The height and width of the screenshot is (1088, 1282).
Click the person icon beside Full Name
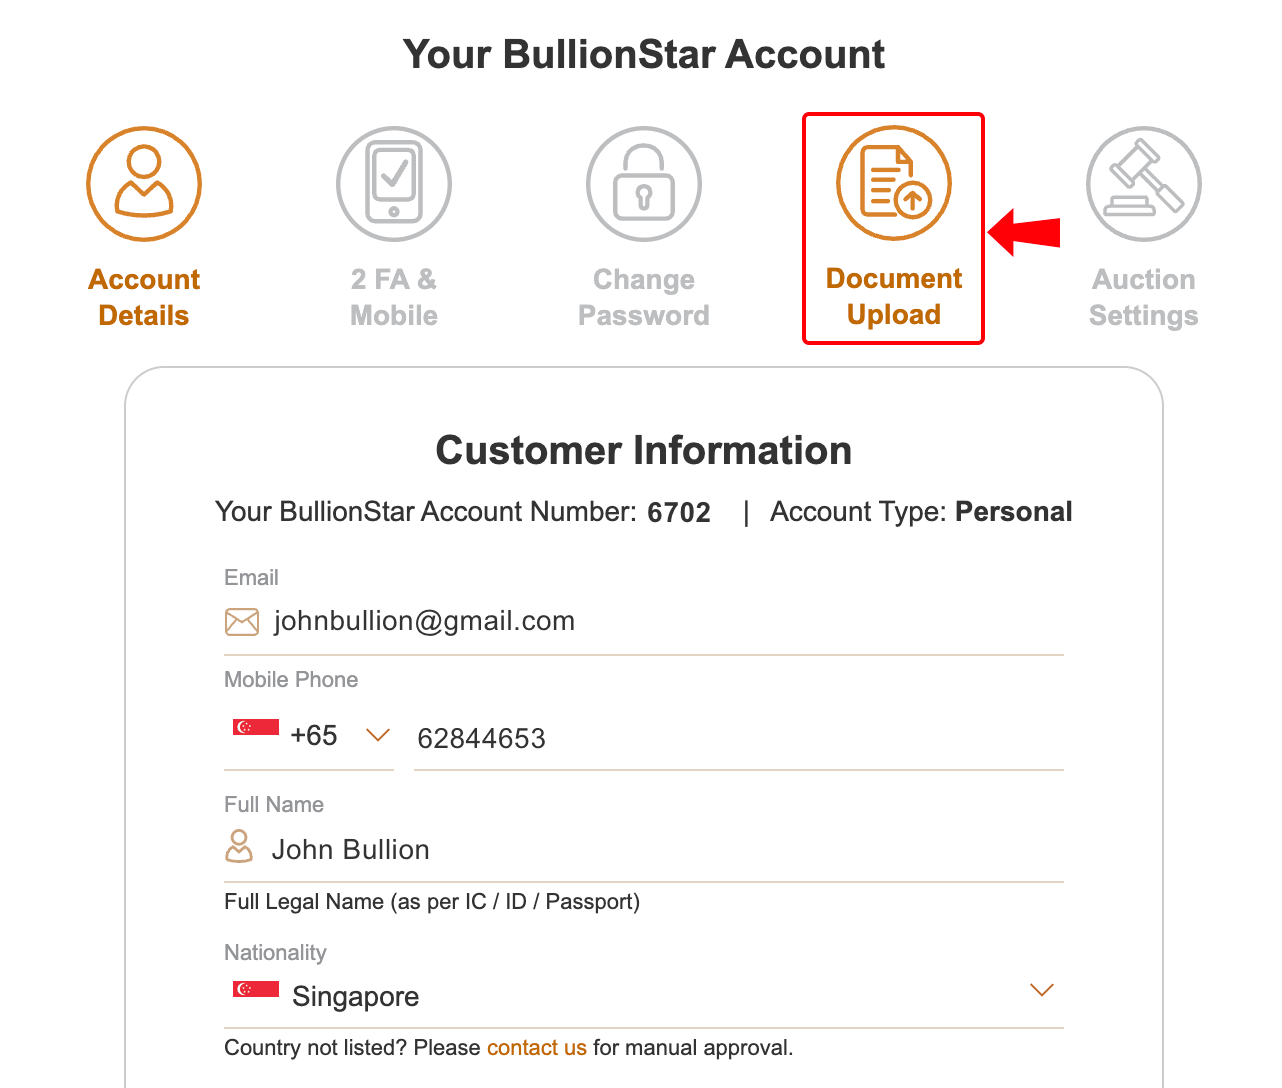coord(239,847)
